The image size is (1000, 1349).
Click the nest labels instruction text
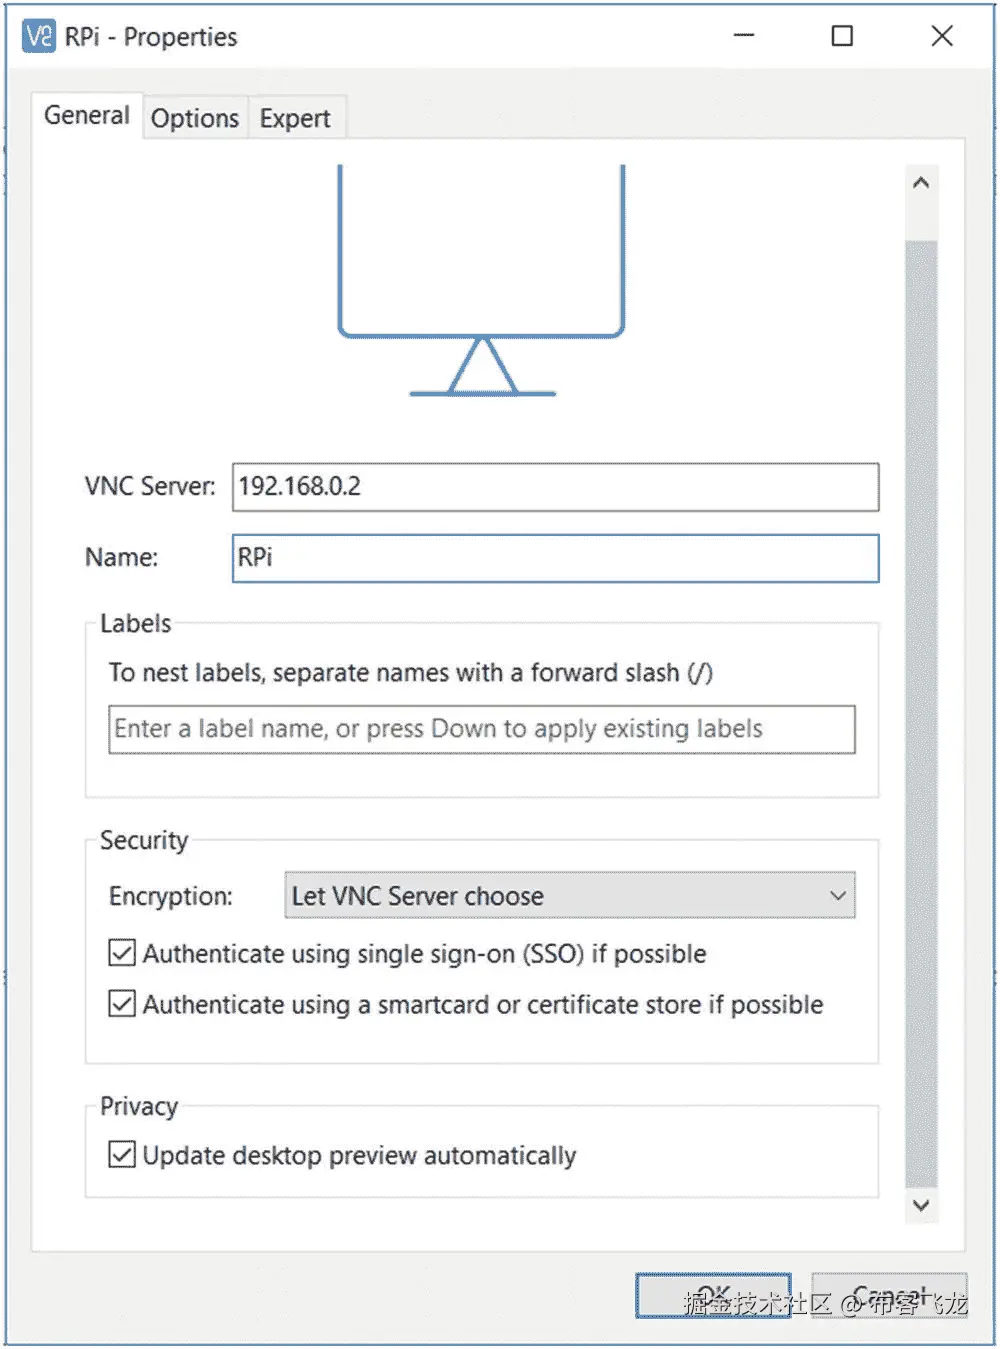coord(411,673)
